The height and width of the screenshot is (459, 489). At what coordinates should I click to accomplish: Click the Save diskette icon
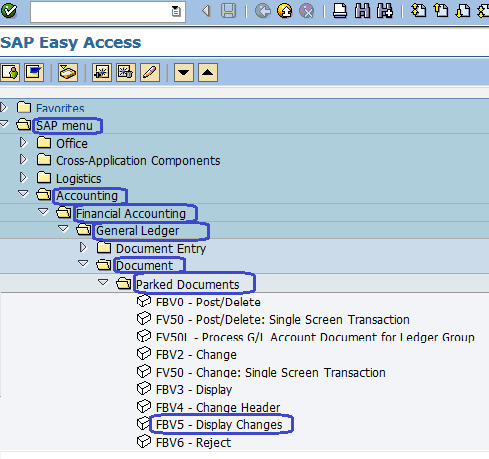point(229,11)
